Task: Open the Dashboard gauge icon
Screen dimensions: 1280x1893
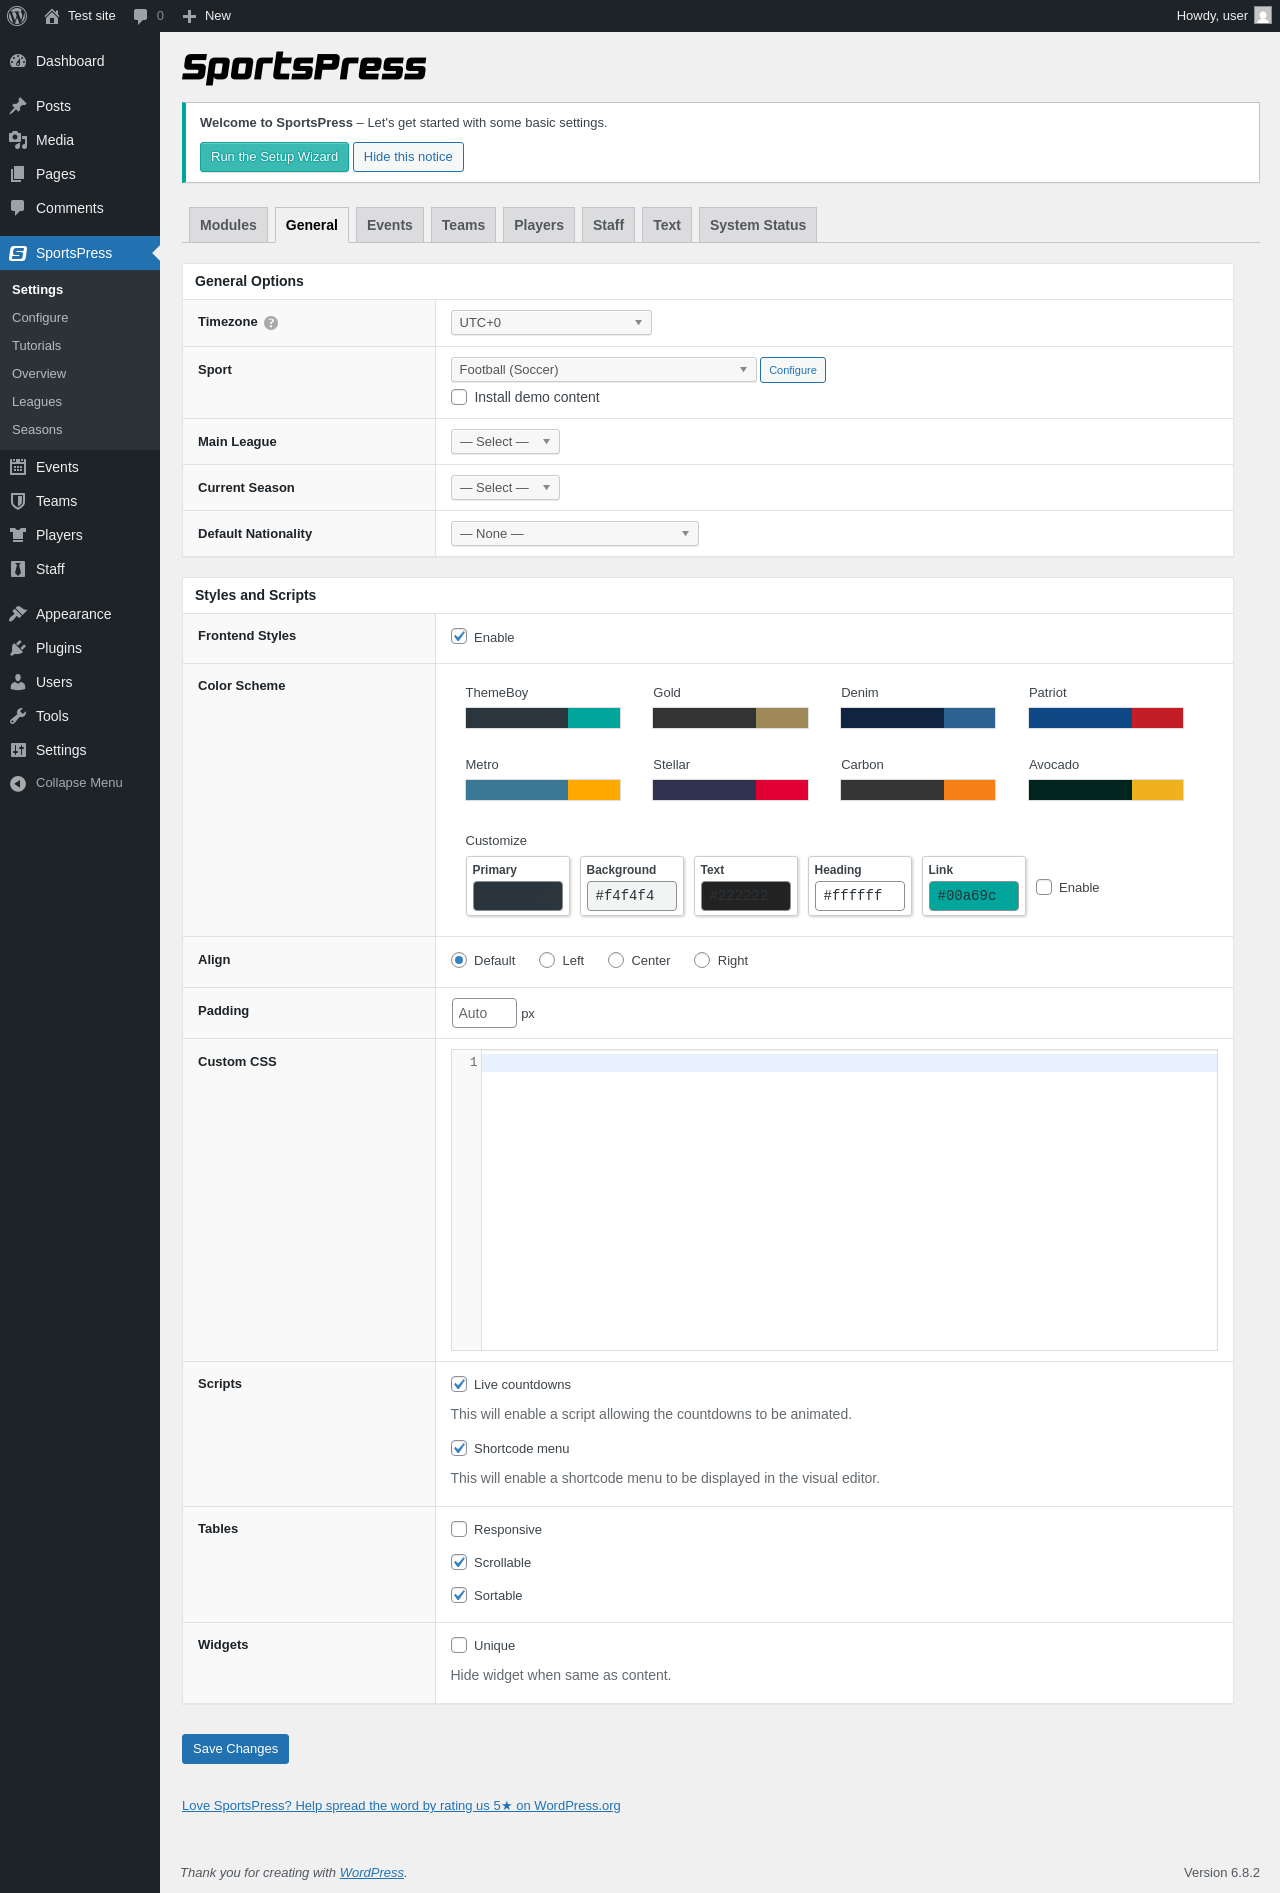Action: (x=18, y=61)
